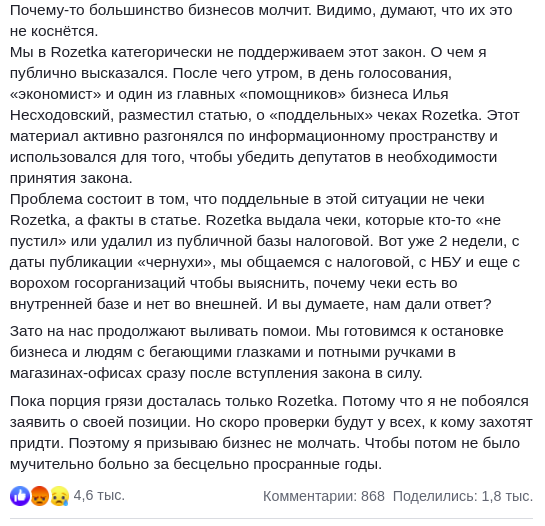Click the angry face reaction icon
This screenshot has width=545, height=526.
pos(39,495)
